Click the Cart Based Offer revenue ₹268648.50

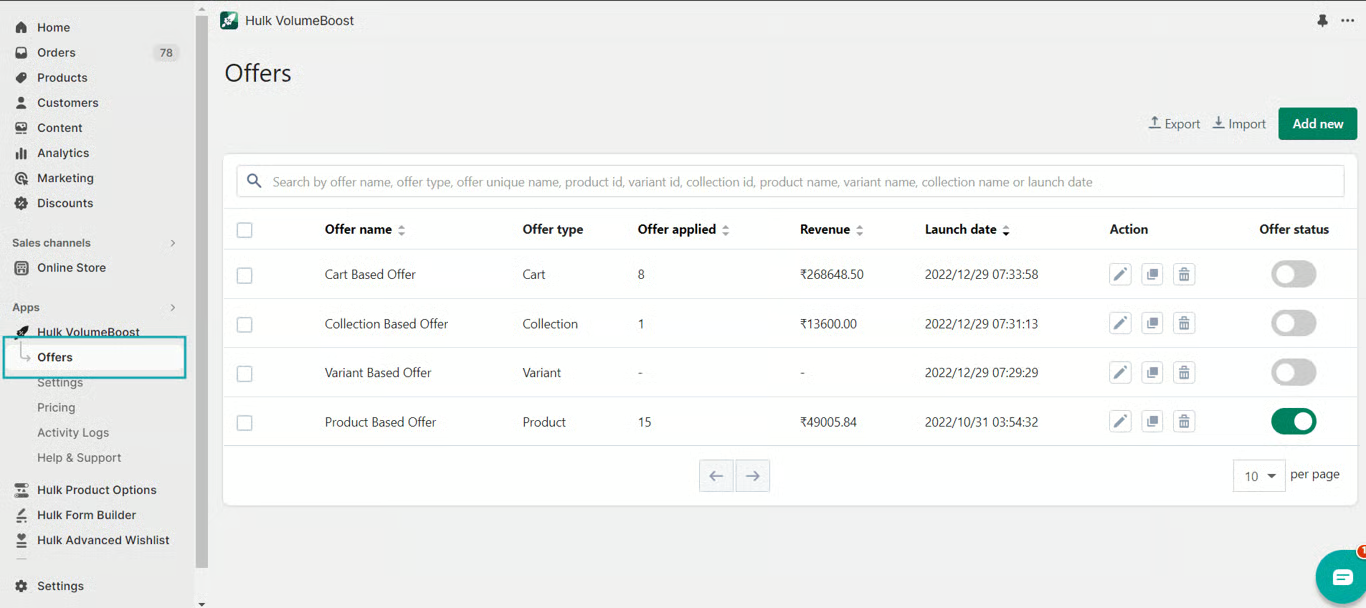(832, 274)
